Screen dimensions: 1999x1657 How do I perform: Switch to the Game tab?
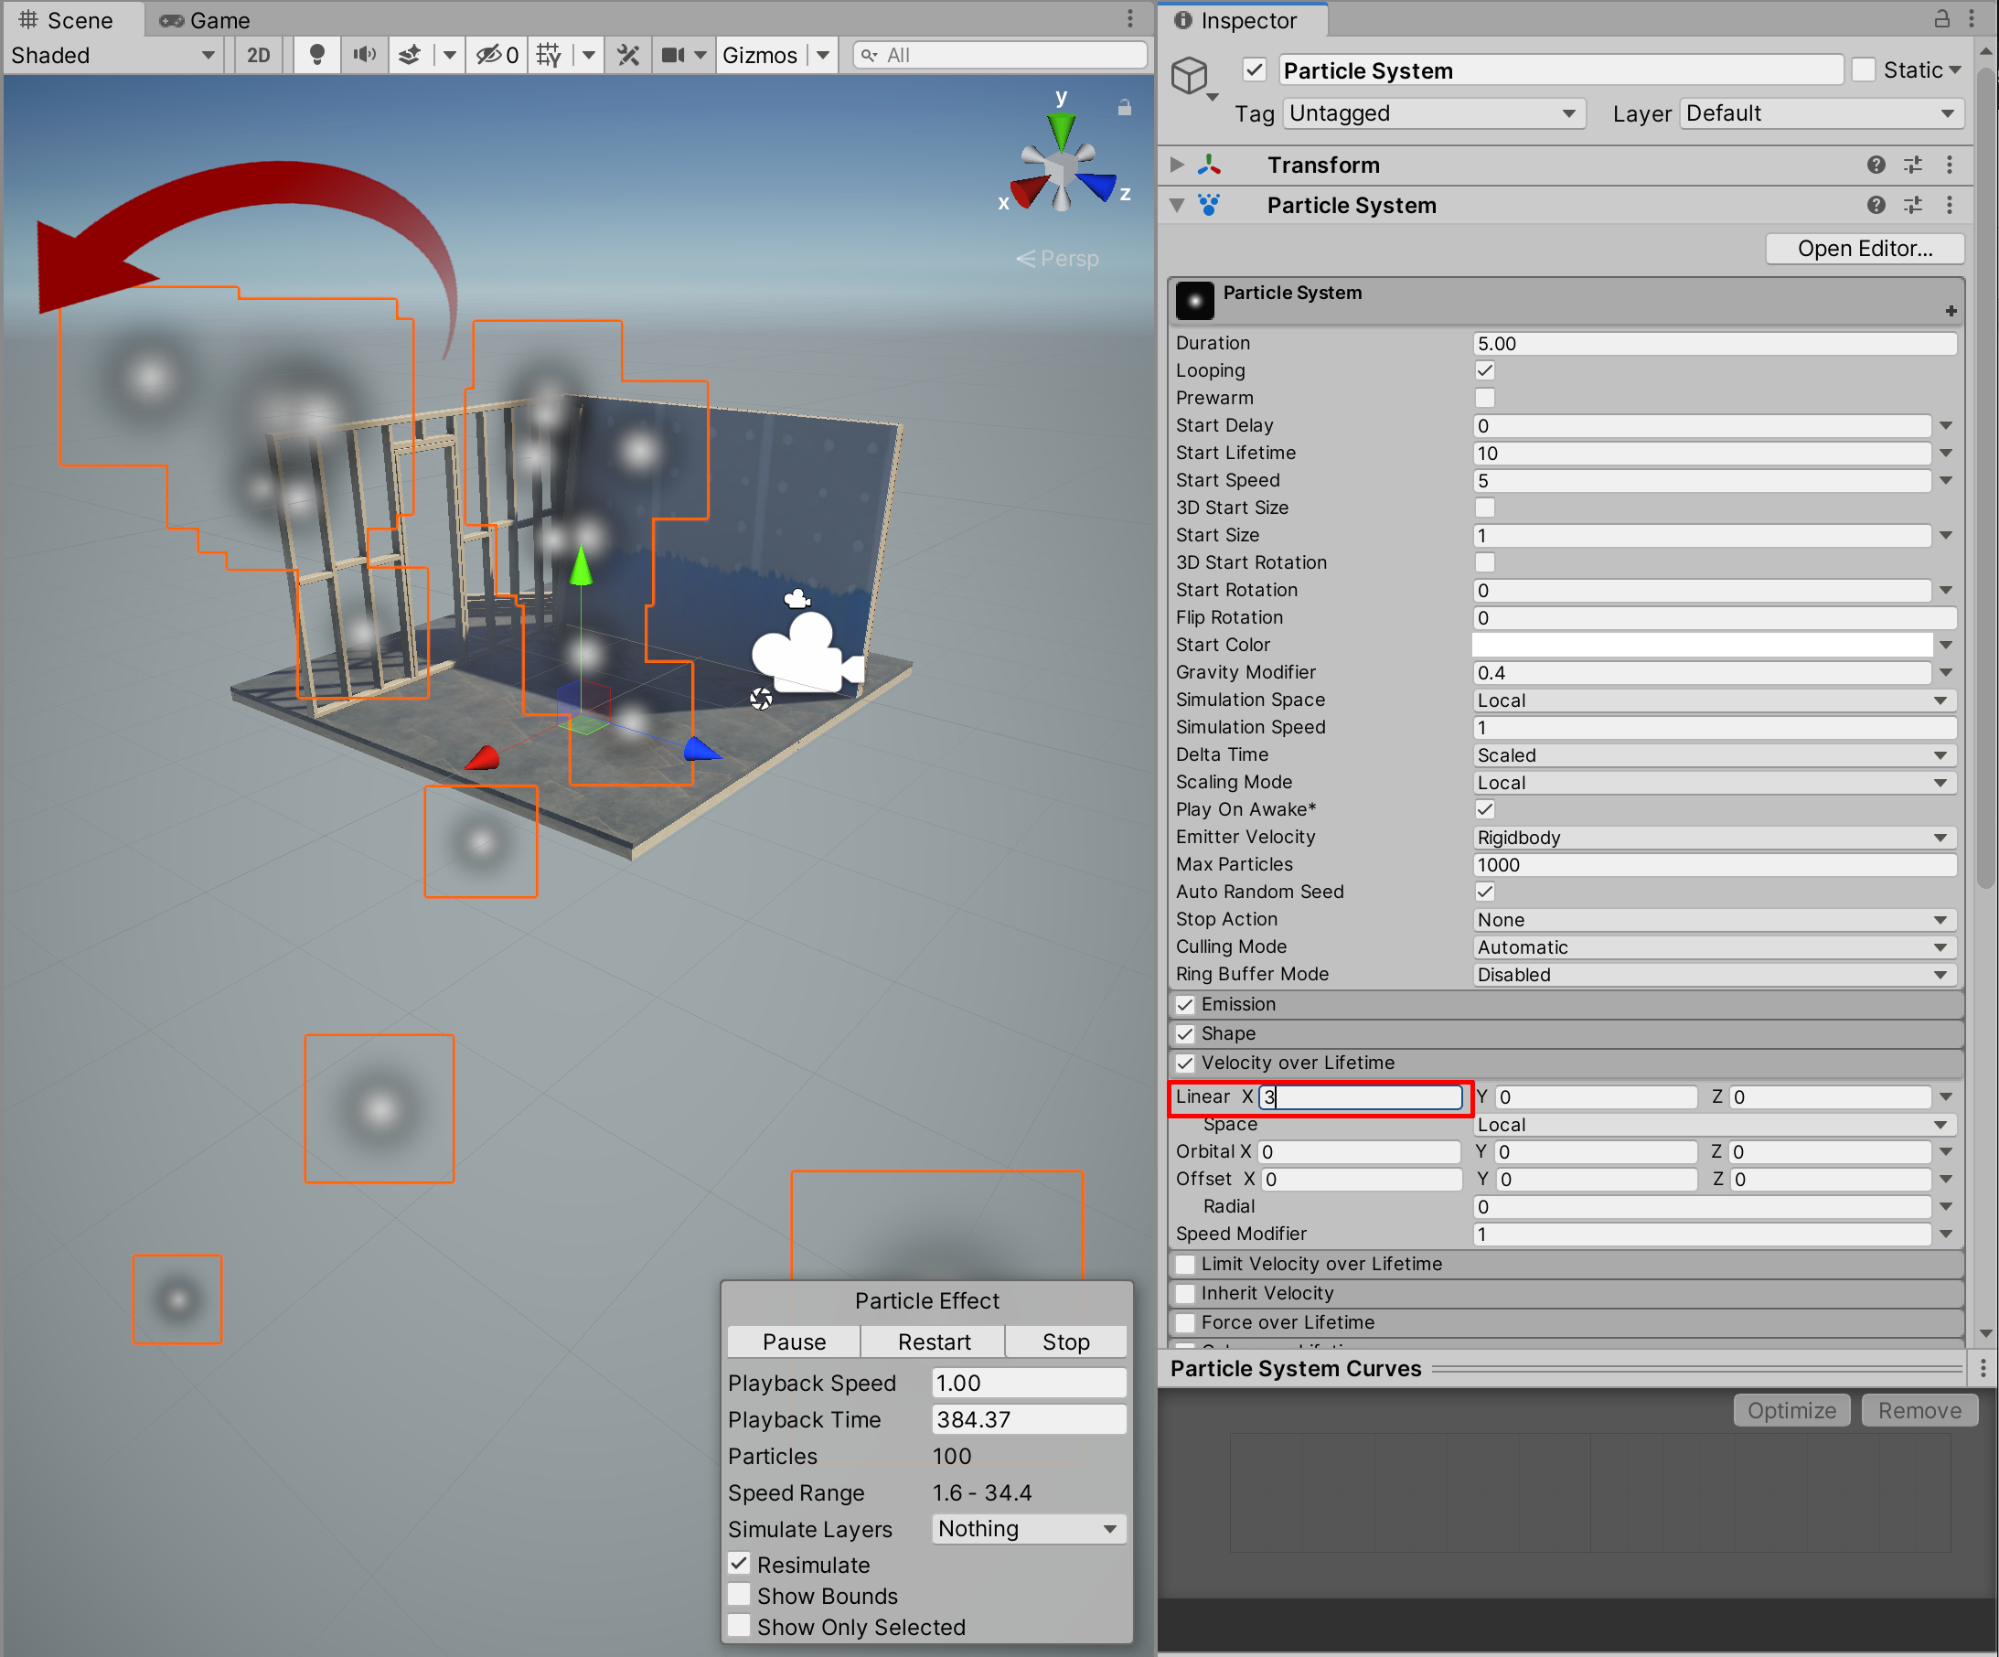[x=206, y=20]
